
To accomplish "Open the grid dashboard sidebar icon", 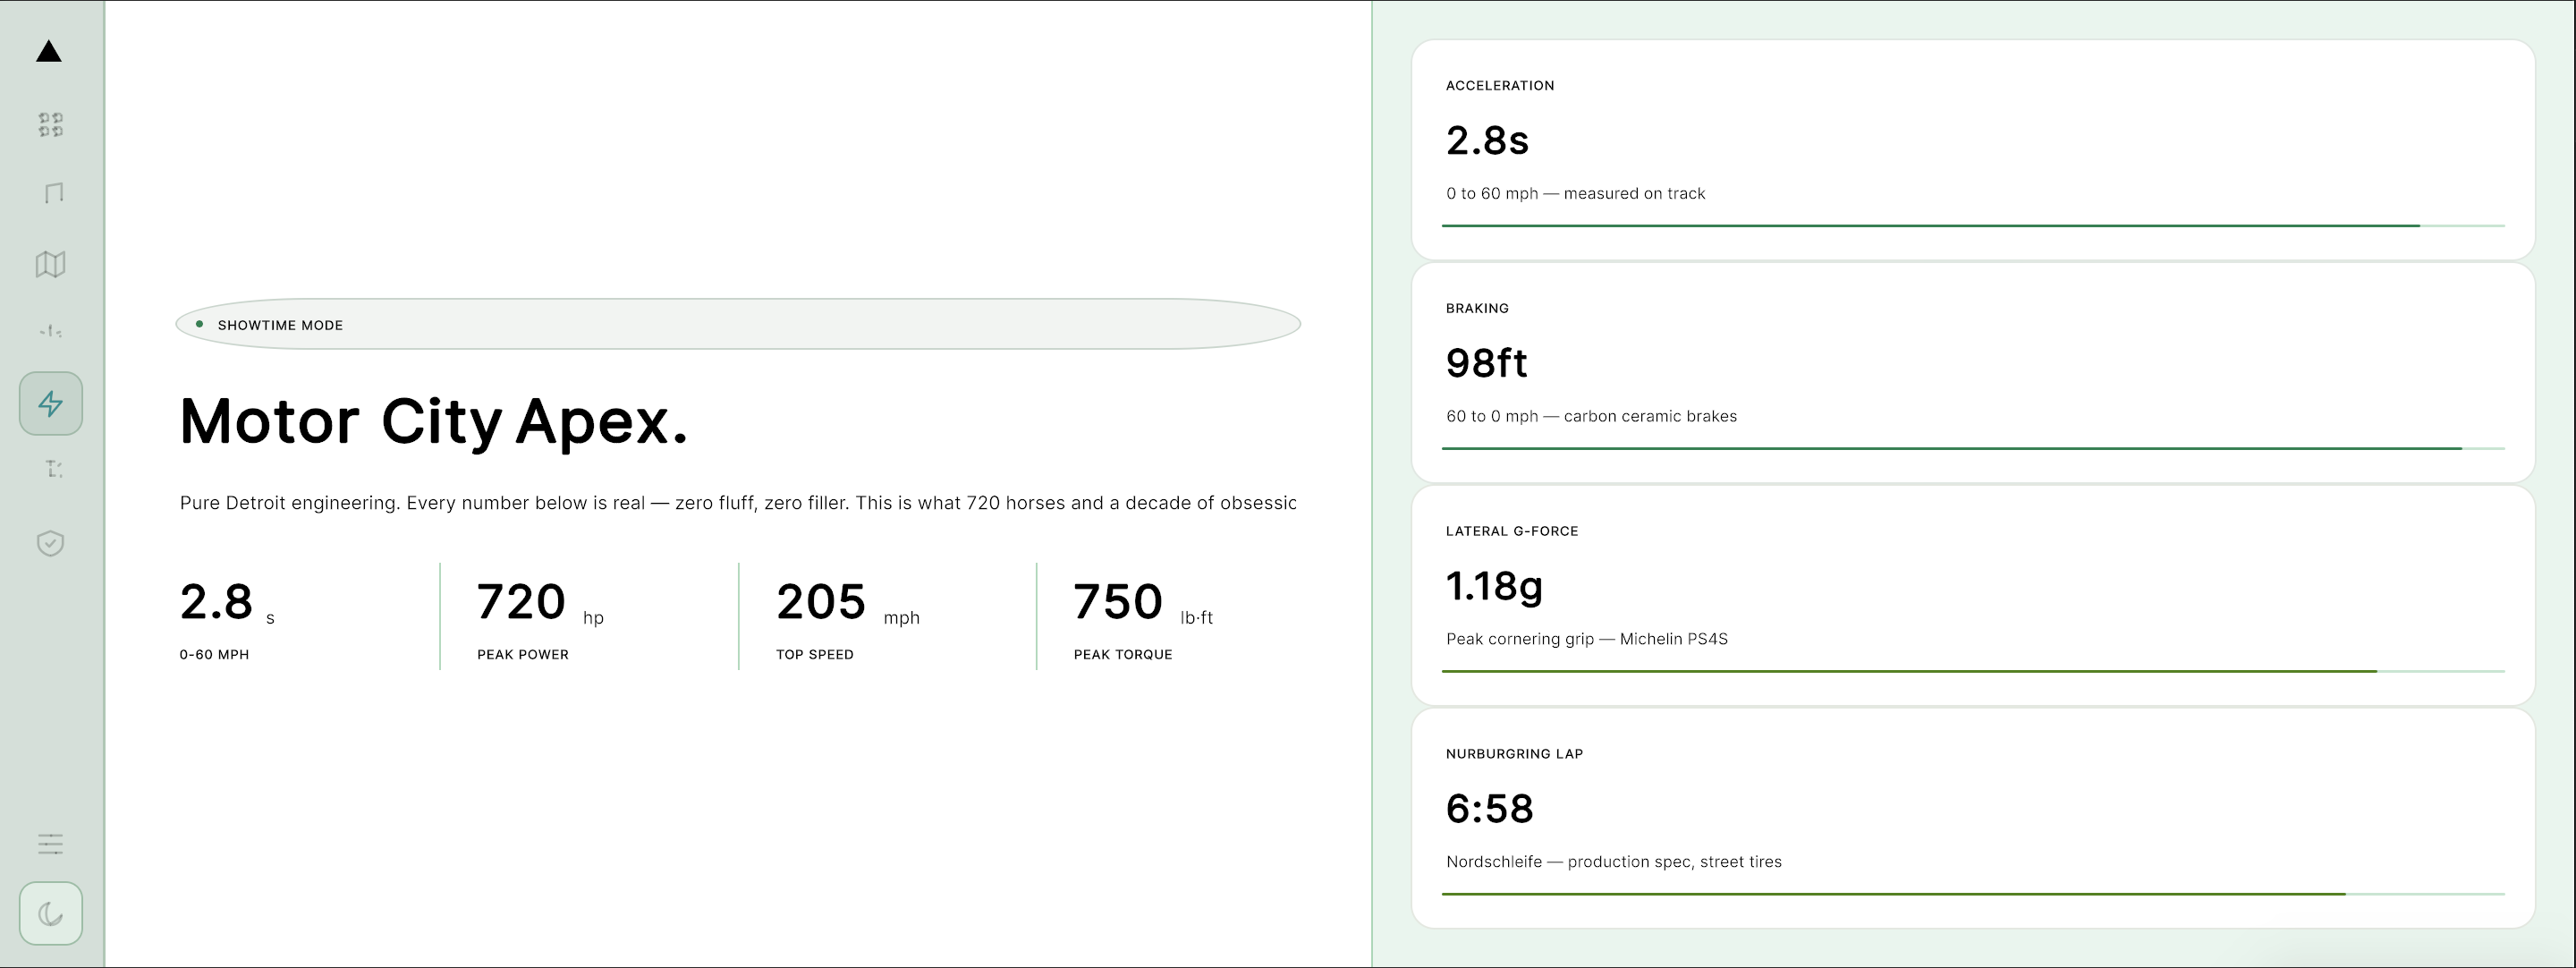I will [50, 124].
